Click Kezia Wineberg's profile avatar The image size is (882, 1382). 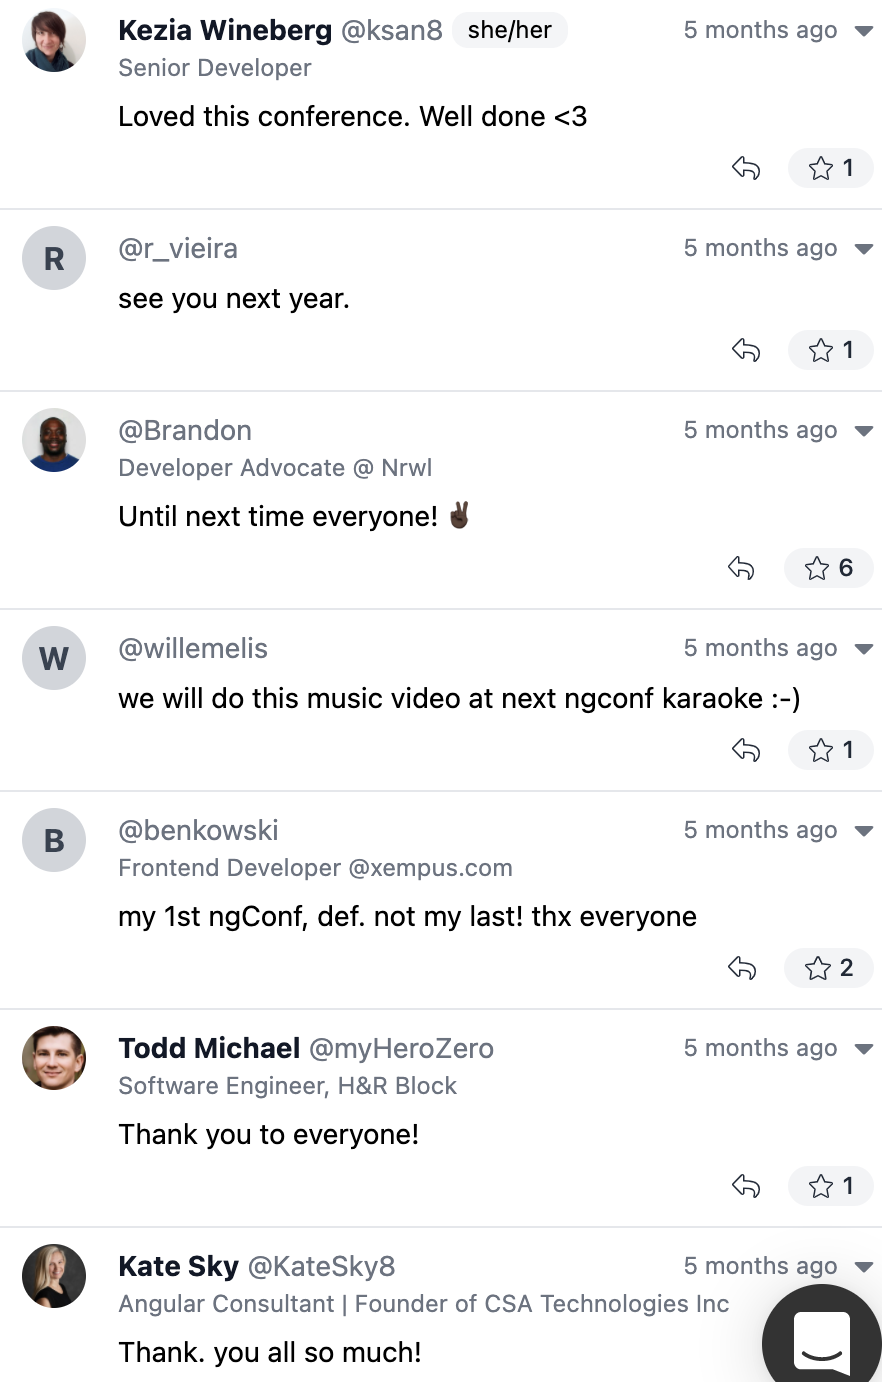[54, 40]
